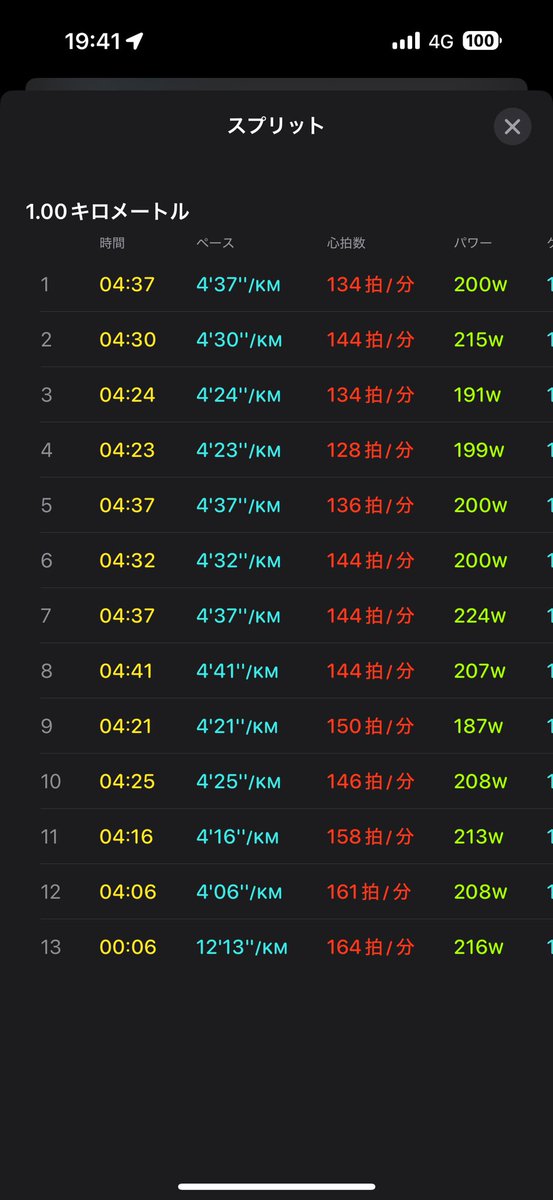The height and width of the screenshot is (1200, 553).
Task: Tap pace 4'24''/км in split 3
Action: click(239, 395)
